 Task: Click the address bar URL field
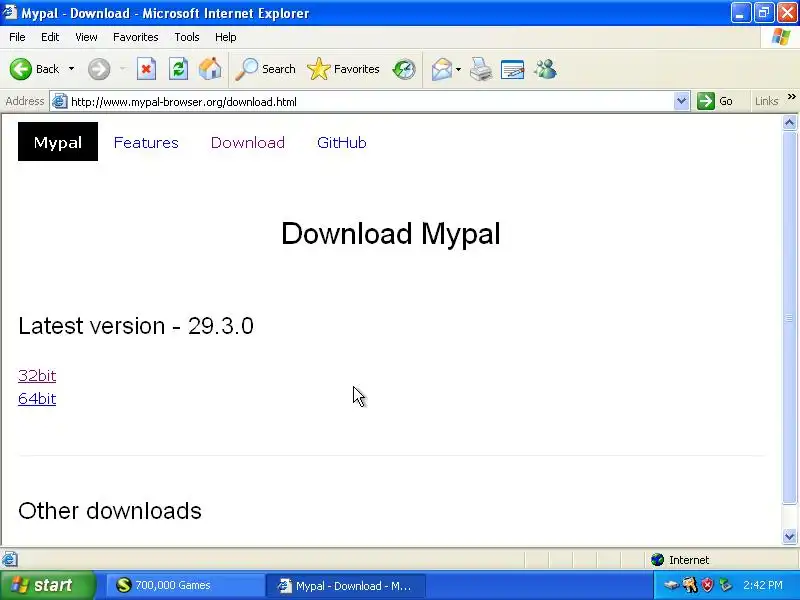coord(370,102)
